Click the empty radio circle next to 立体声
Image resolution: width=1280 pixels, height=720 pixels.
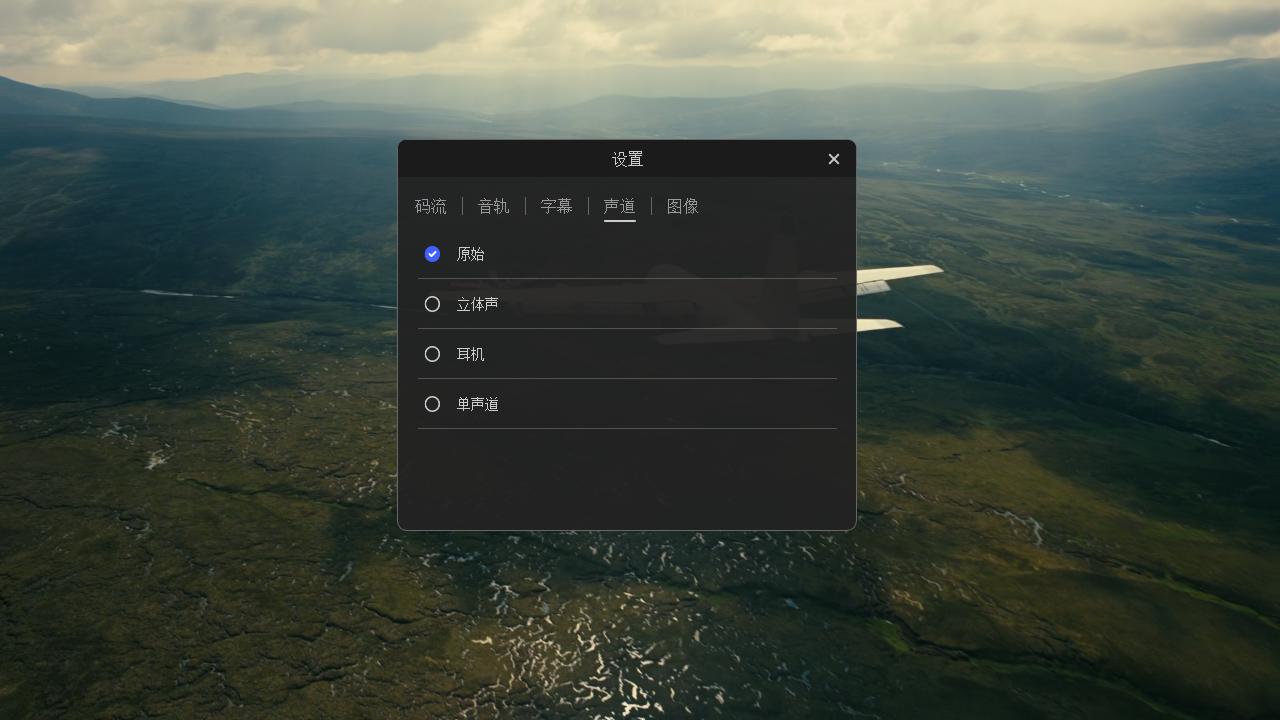point(432,304)
